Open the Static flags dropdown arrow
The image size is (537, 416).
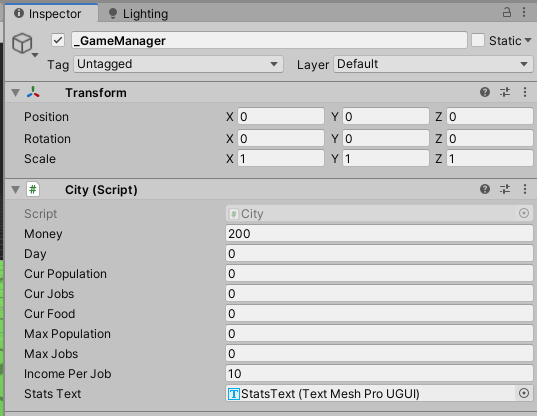click(528, 40)
